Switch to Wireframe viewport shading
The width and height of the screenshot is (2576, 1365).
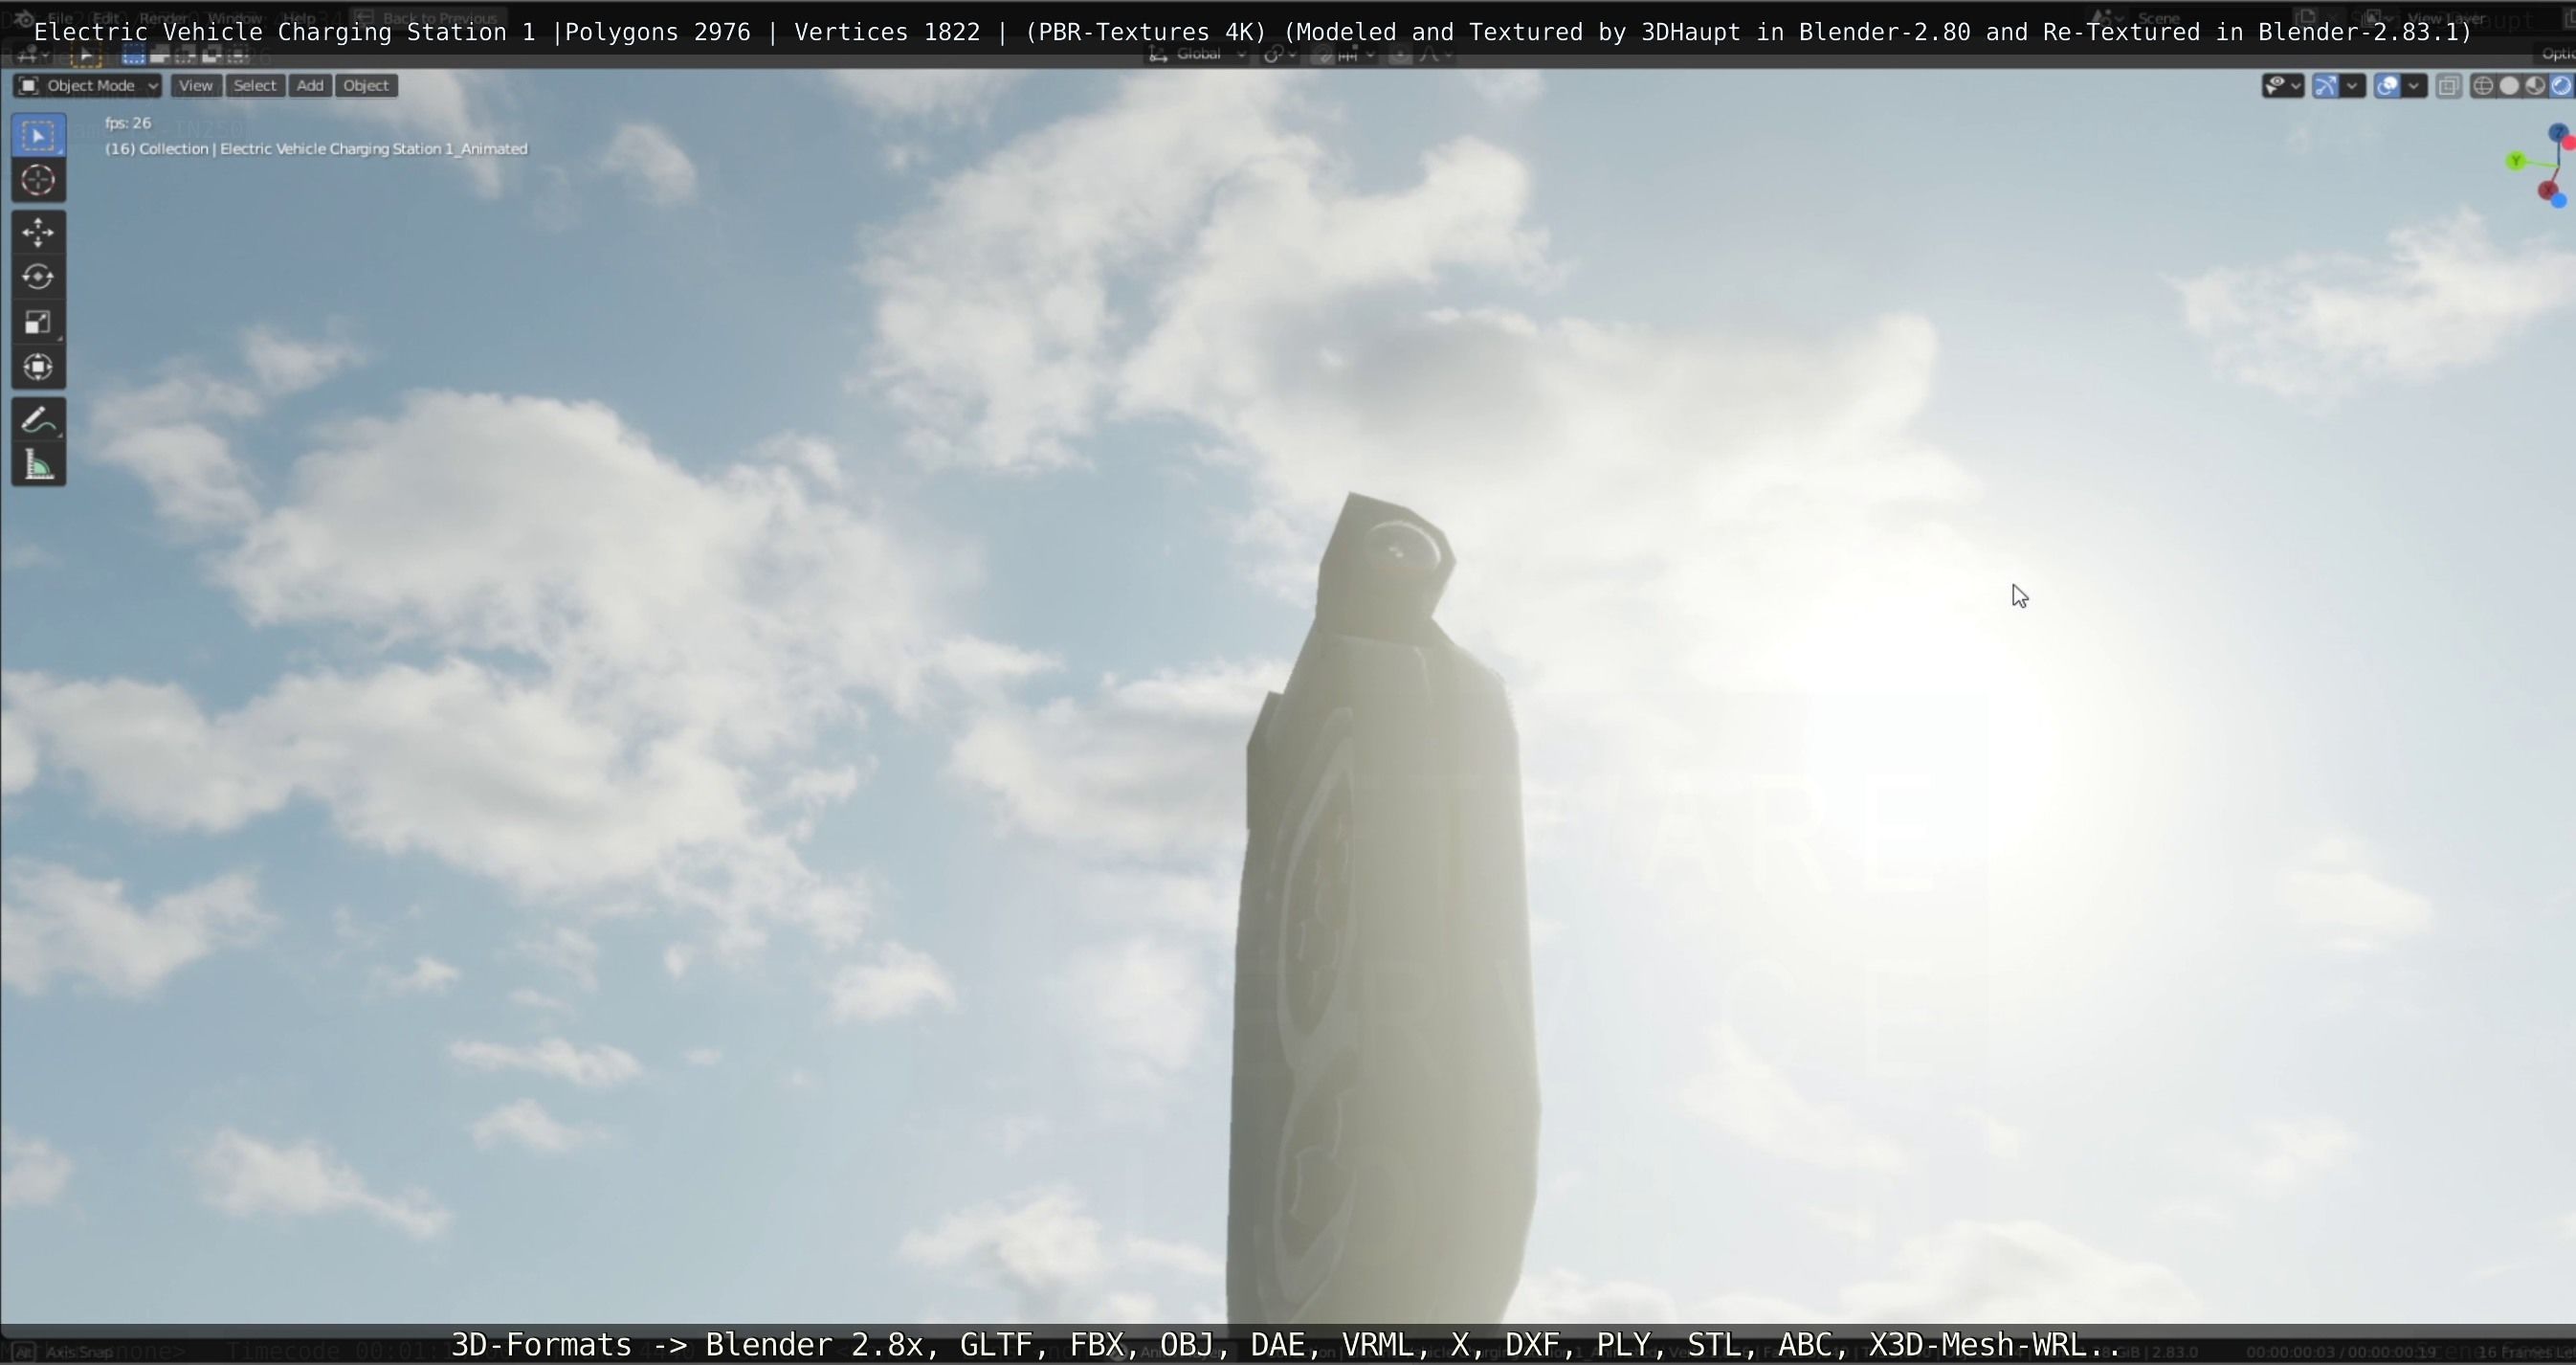pos(2482,86)
